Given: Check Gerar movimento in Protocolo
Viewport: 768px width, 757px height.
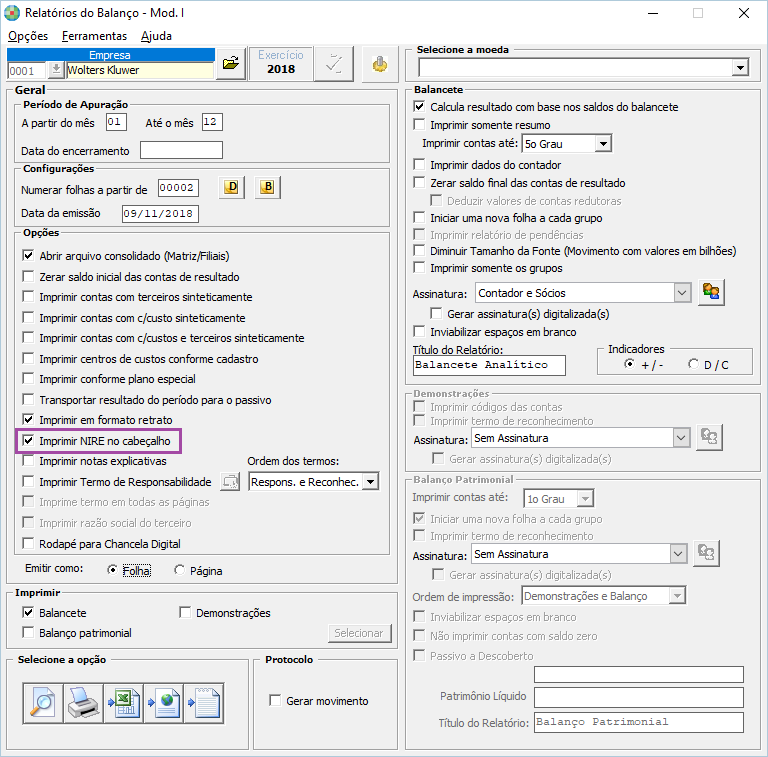Looking at the screenshot, I should (x=275, y=701).
